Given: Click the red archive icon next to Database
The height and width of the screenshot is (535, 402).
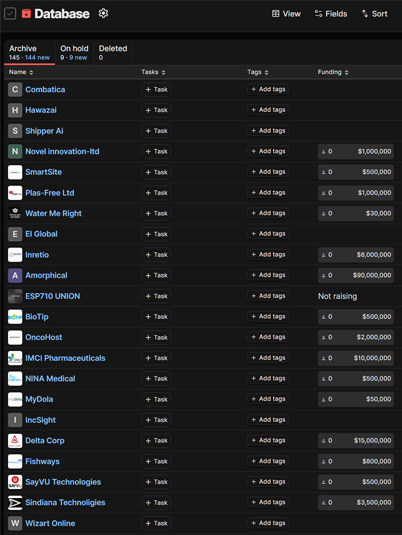Looking at the screenshot, I should [26, 14].
